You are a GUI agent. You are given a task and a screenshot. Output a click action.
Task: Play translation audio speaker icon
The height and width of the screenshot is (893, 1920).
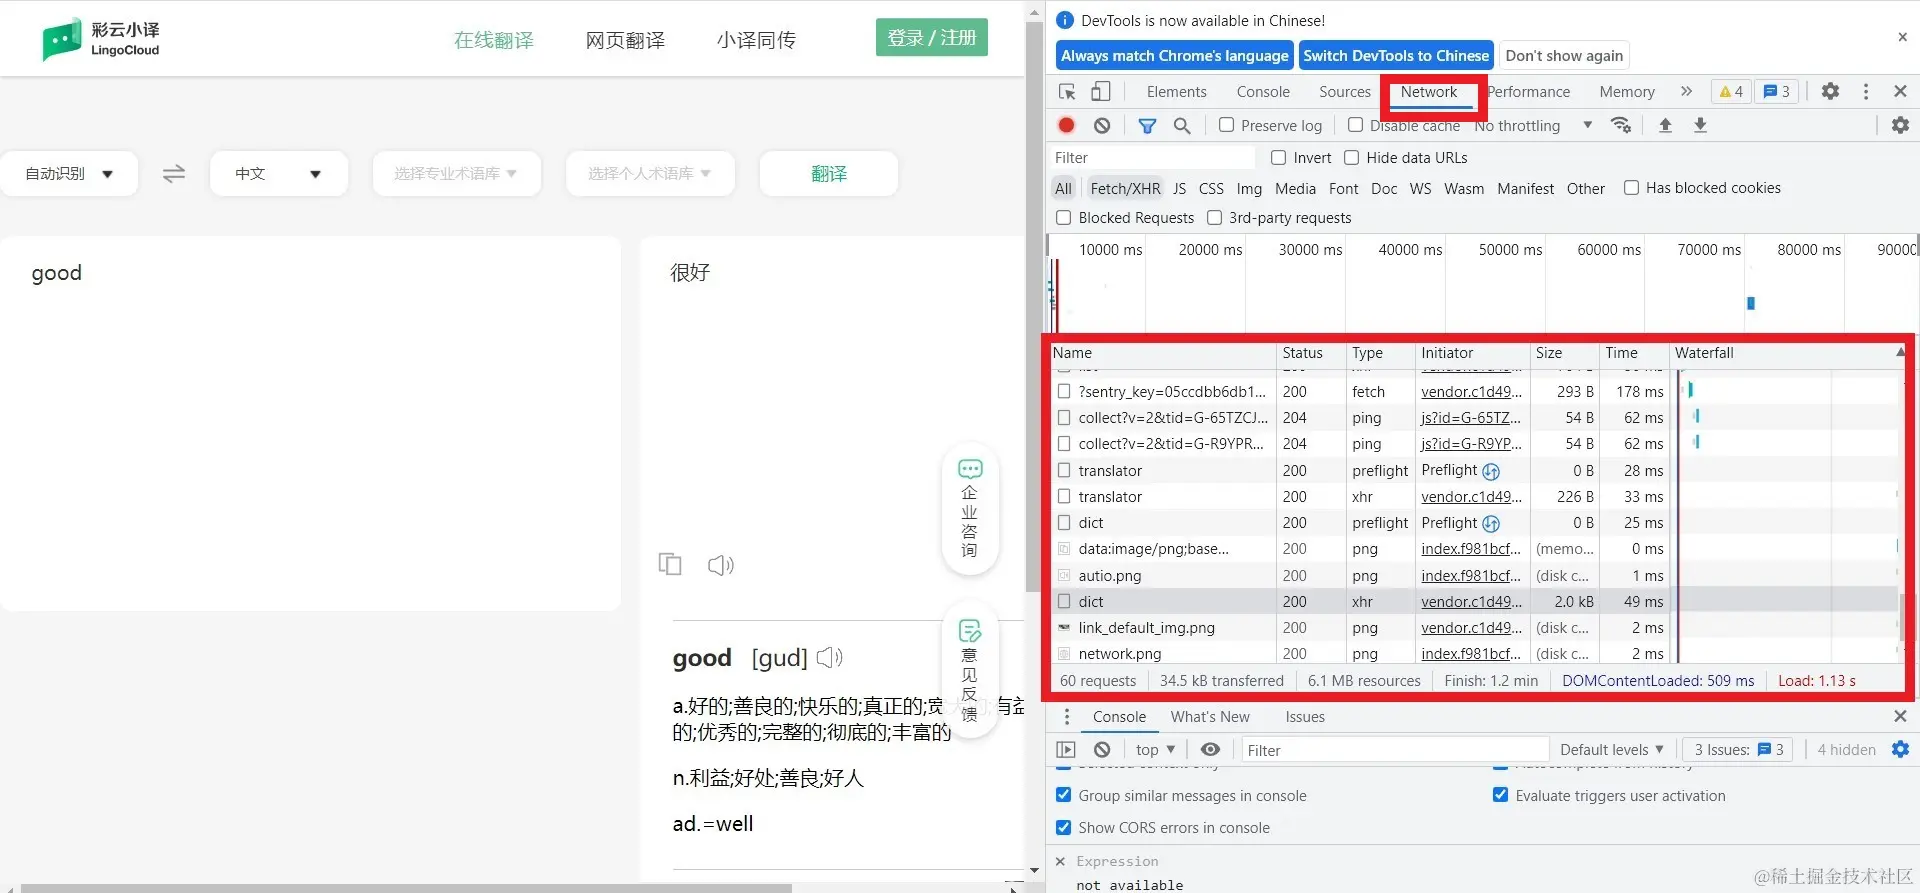(x=720, y=565)
